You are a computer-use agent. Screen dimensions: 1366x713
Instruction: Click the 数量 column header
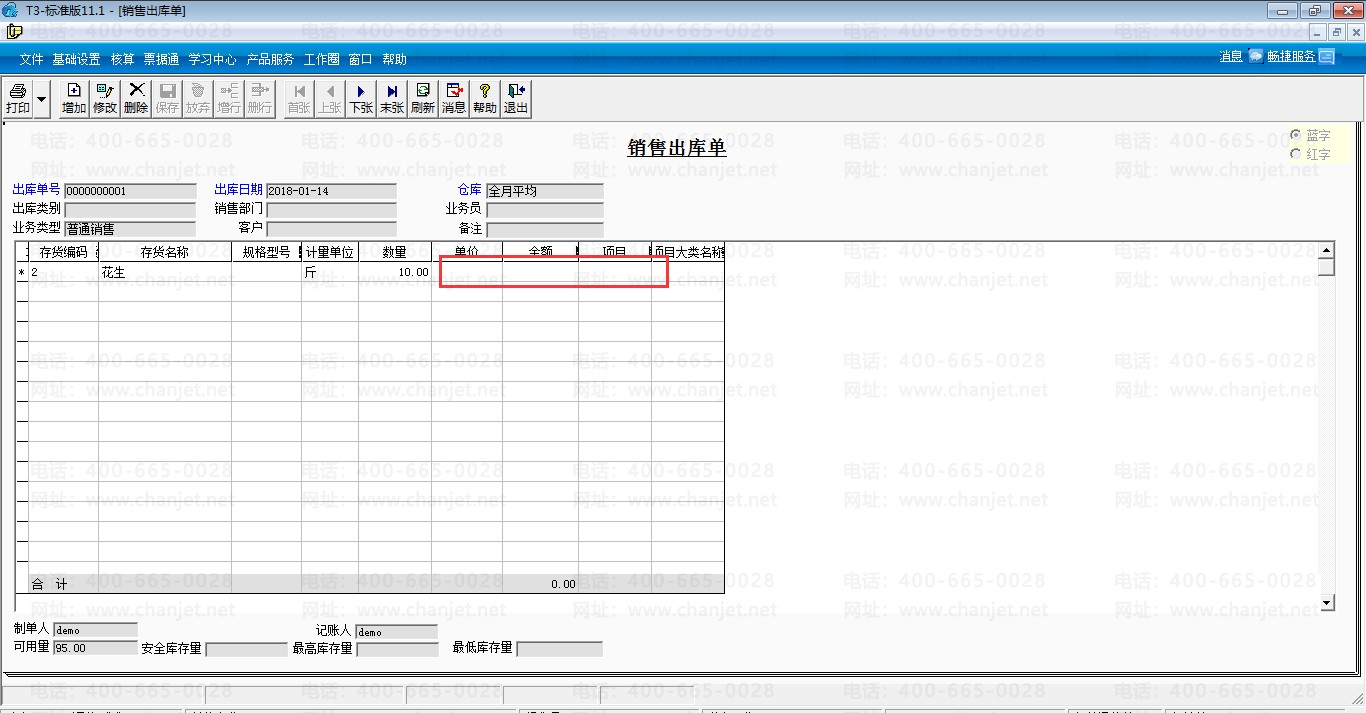click(395, 252)
